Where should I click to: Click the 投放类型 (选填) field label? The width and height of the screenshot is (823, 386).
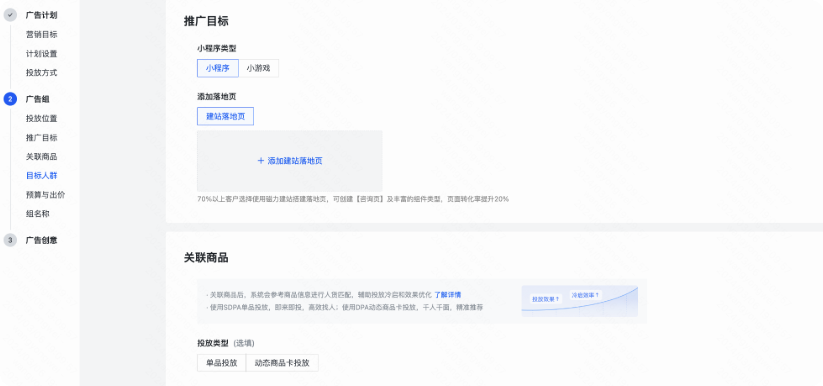pyautogui.click(x=226, y=343)
